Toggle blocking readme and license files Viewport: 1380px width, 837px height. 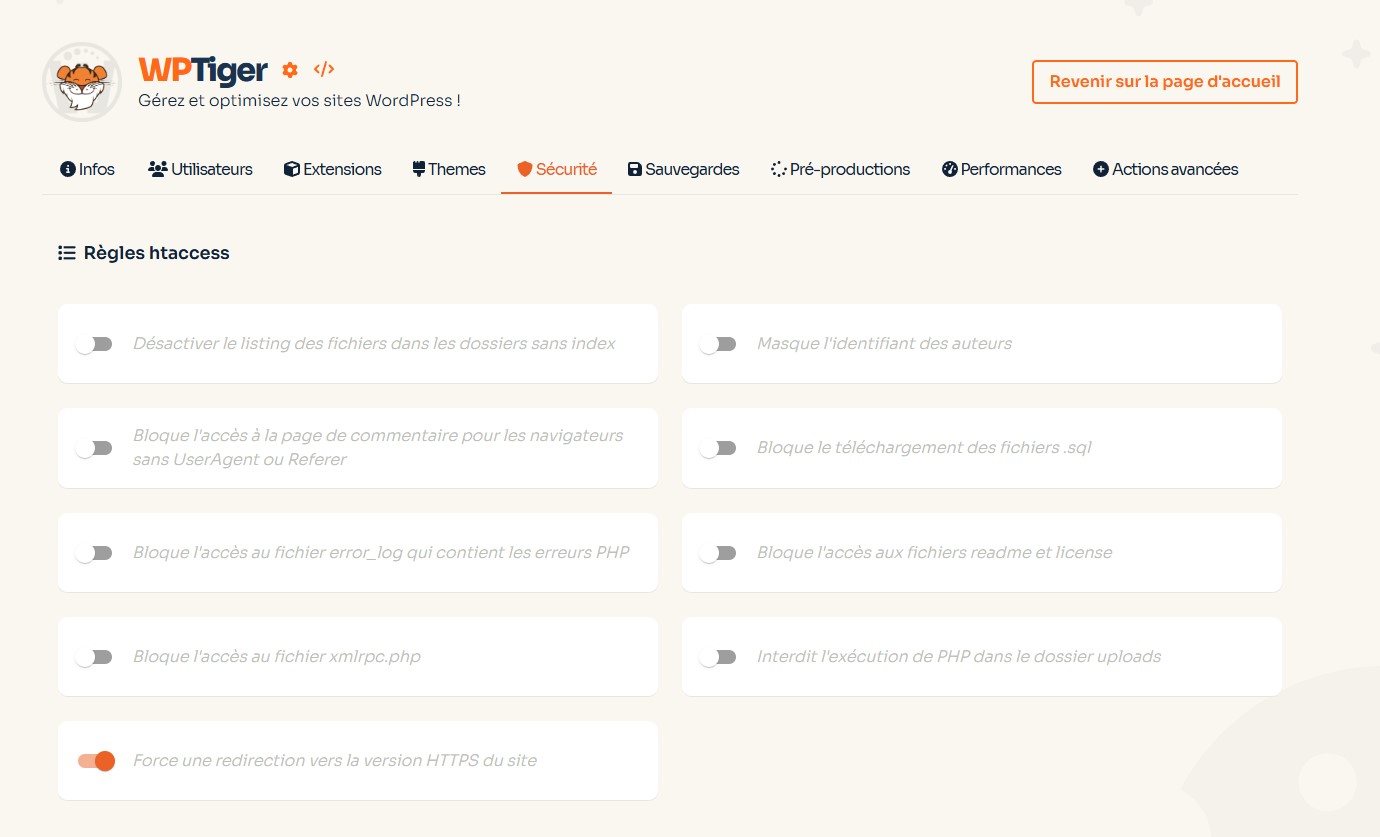pyautogui.click(x=718, y=553)
